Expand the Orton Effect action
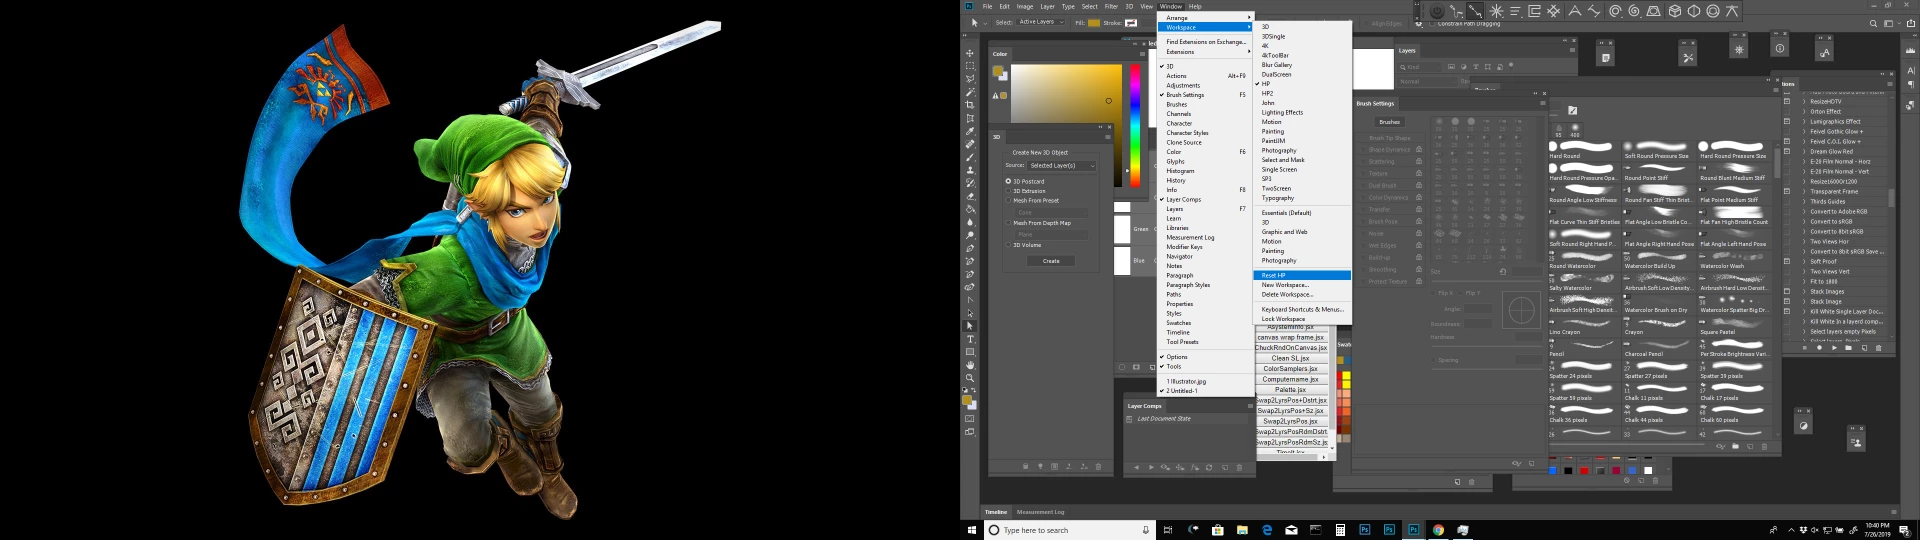The height and width of the screenshot is (540, 1920). tap(1805, 111)
